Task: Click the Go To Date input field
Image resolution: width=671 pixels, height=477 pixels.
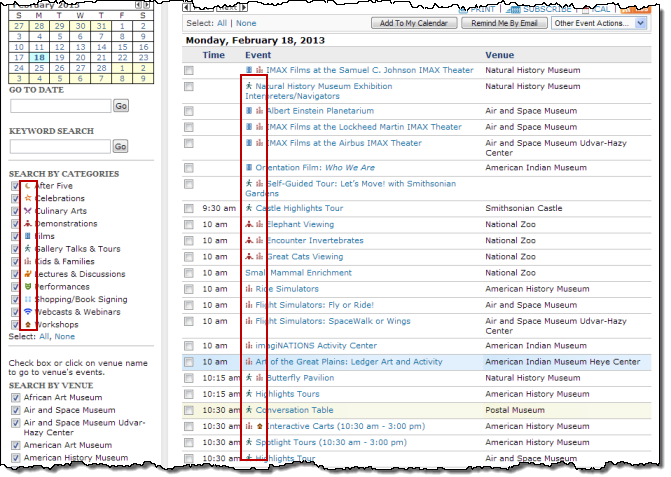Action: click(61, 106)
